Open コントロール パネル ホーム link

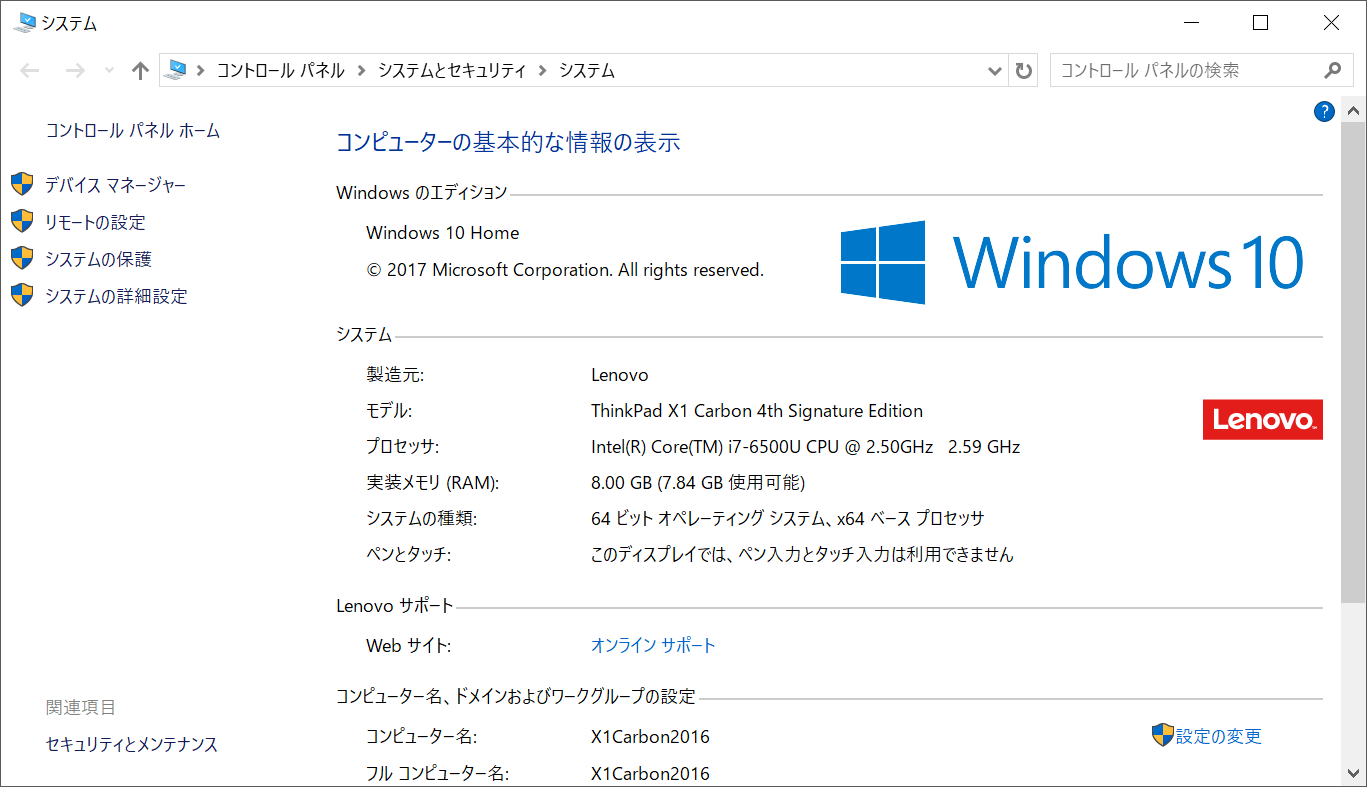133,131
